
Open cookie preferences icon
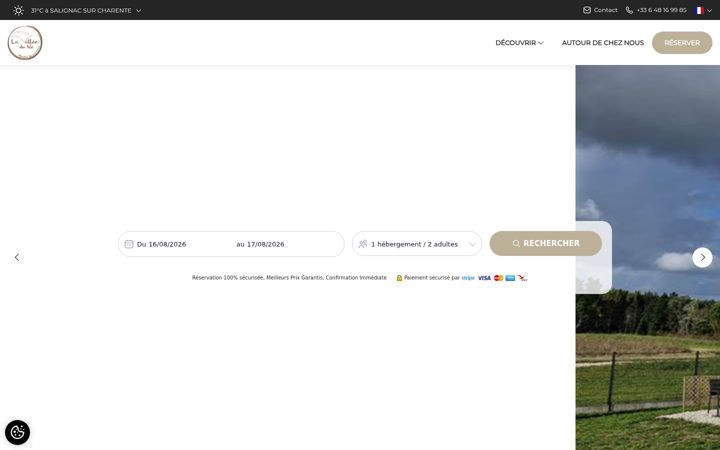pyautogui.click(x=17, y=432)
